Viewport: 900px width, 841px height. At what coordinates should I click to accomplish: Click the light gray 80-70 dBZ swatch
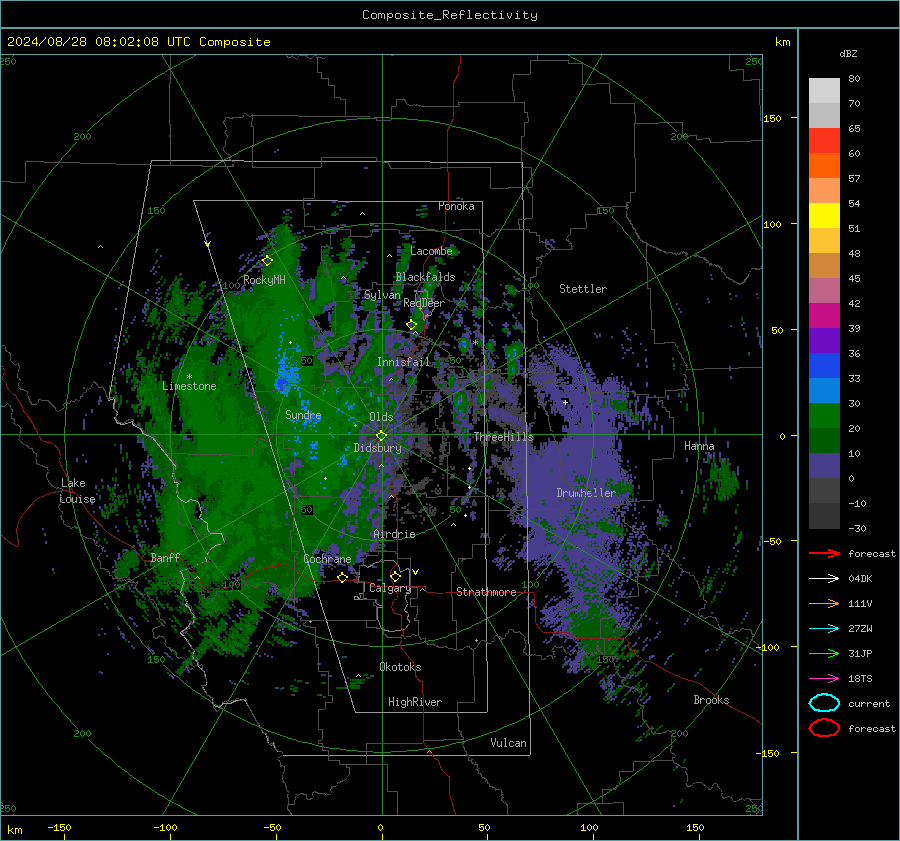(x=824, y=91)
